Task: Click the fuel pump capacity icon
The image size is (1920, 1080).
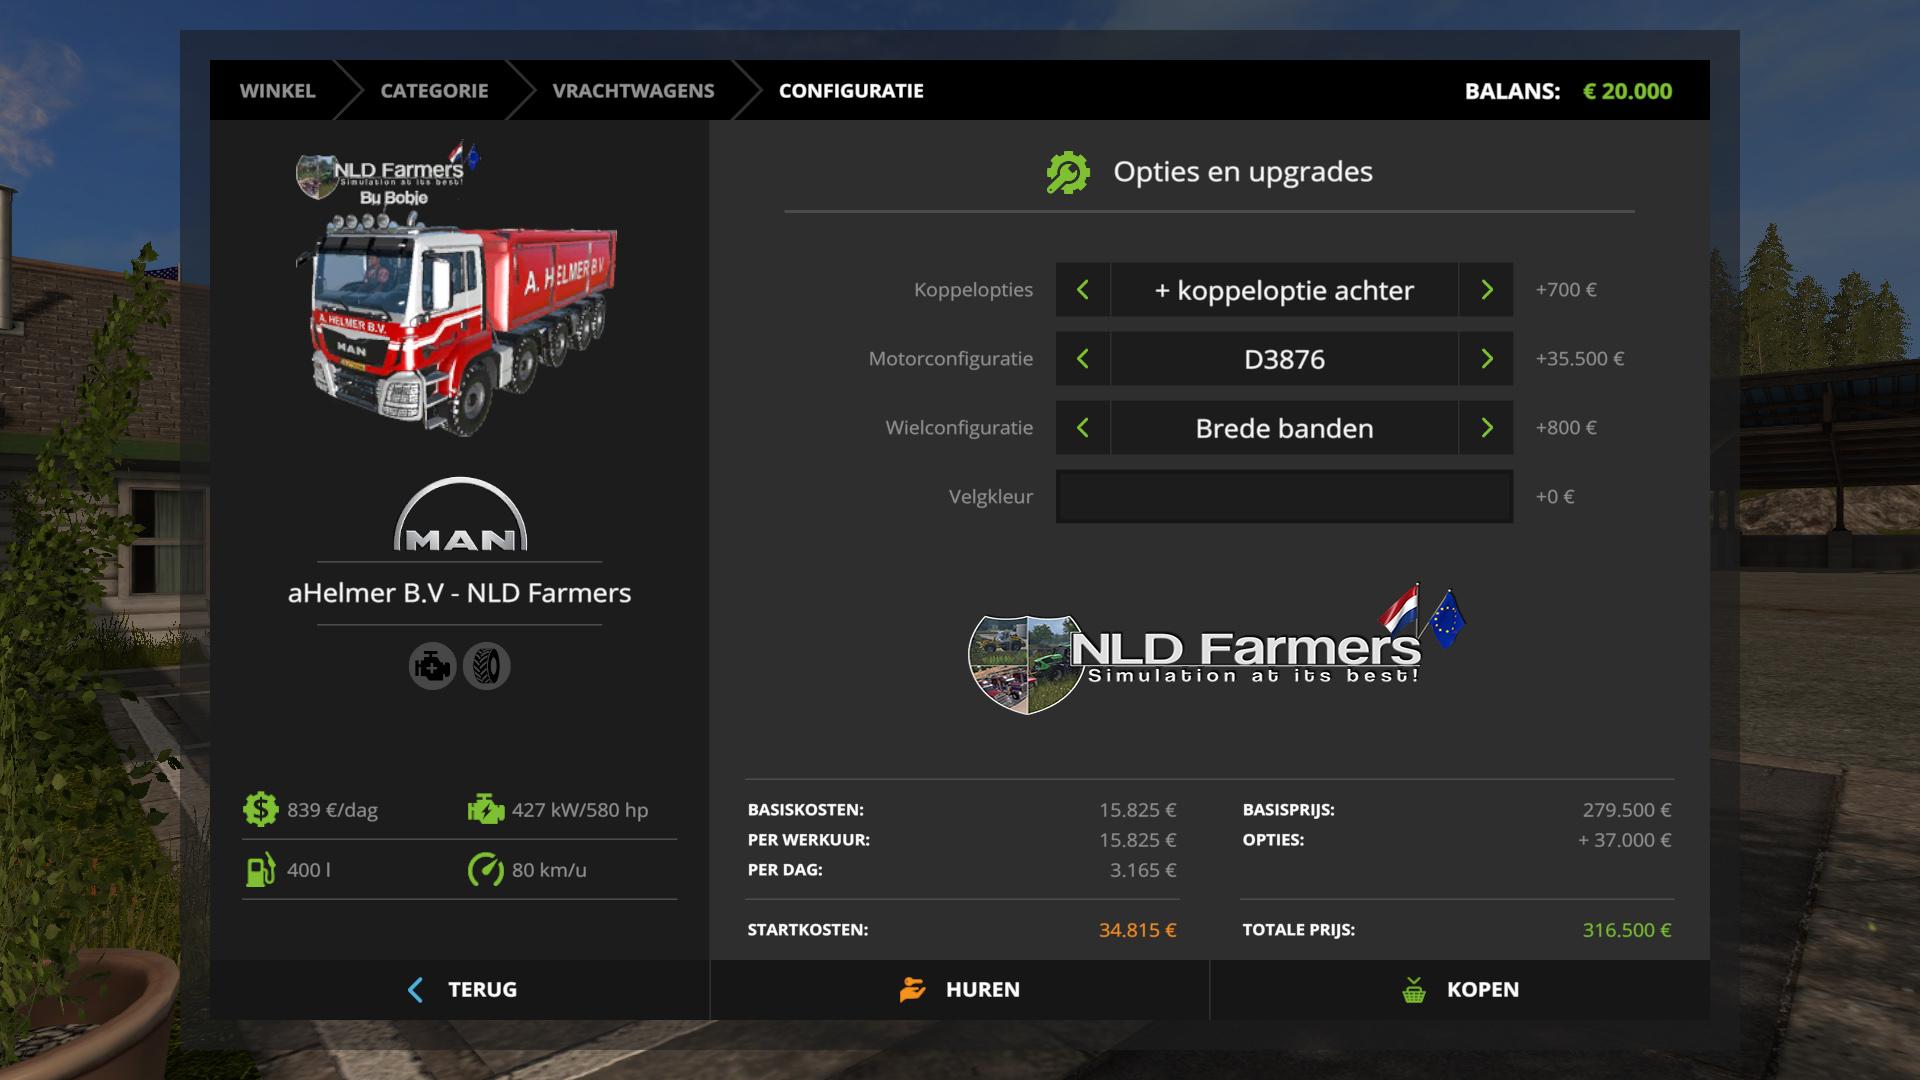Action: click(260, 869)
